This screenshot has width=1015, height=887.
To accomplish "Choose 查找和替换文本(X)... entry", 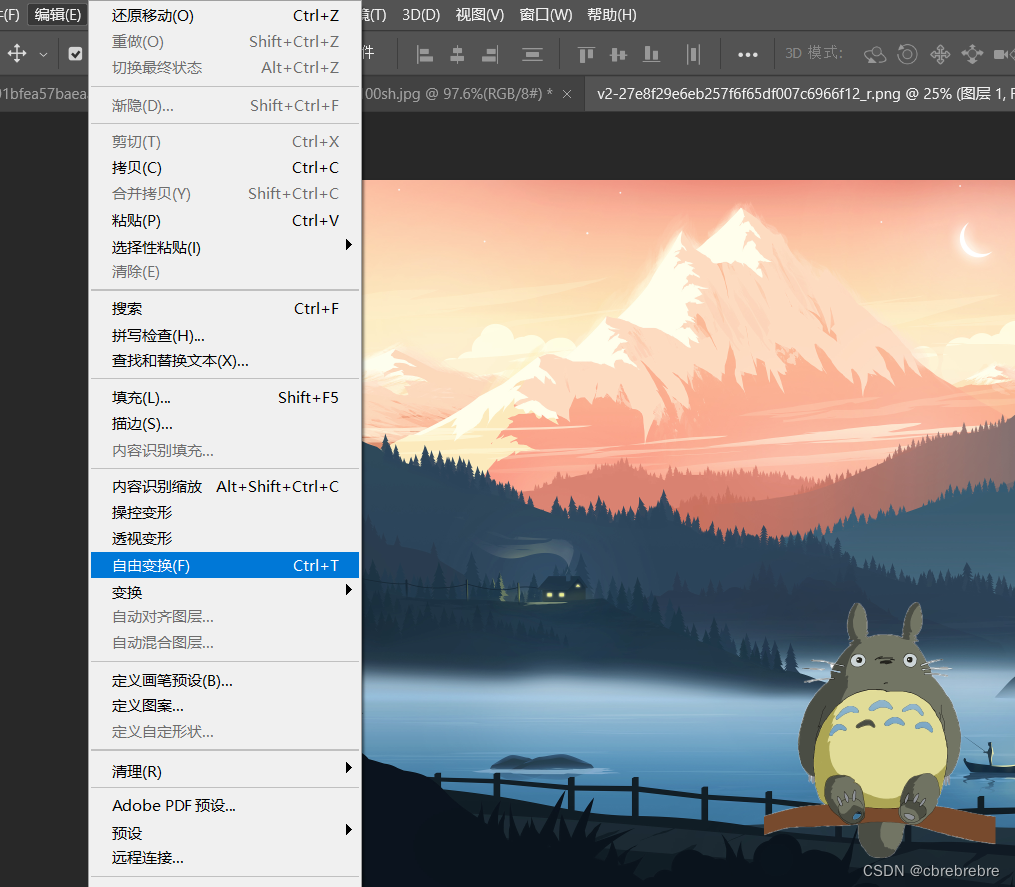I will pos(225,361).
